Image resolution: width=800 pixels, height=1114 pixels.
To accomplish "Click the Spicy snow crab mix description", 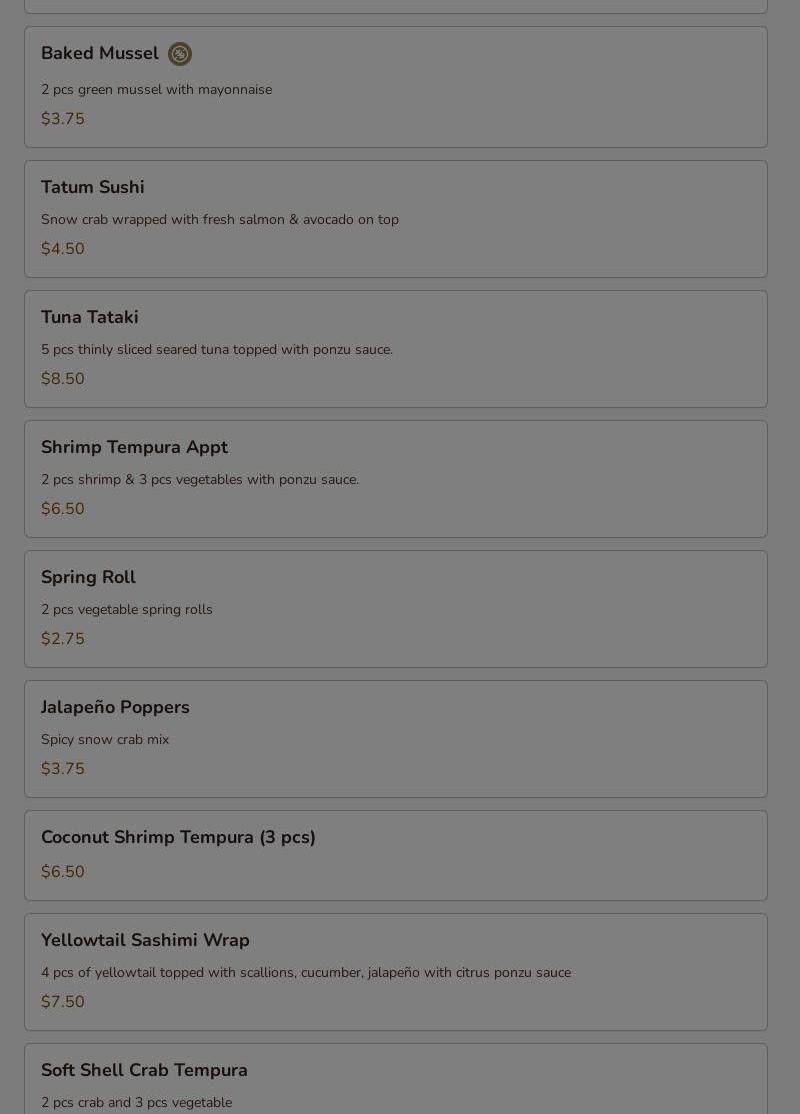I will [x=105, y=740].
